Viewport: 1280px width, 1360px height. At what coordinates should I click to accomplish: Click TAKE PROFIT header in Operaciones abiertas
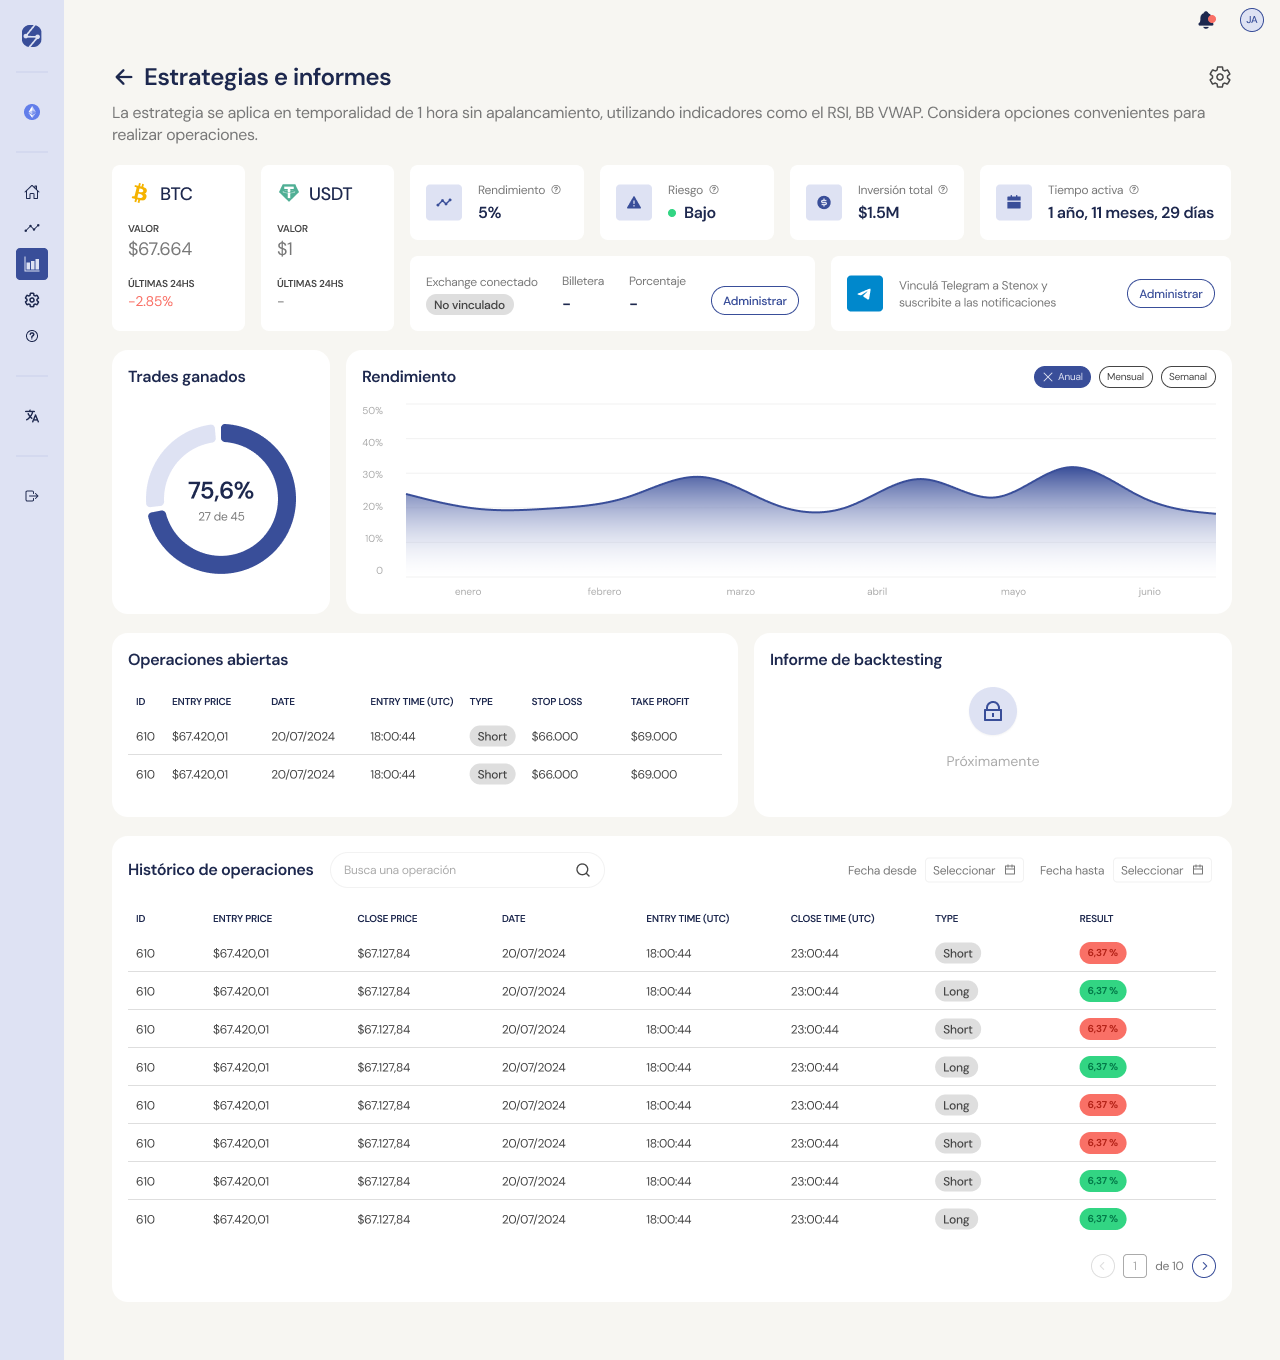pyautogui.click(x=660, y=702)
